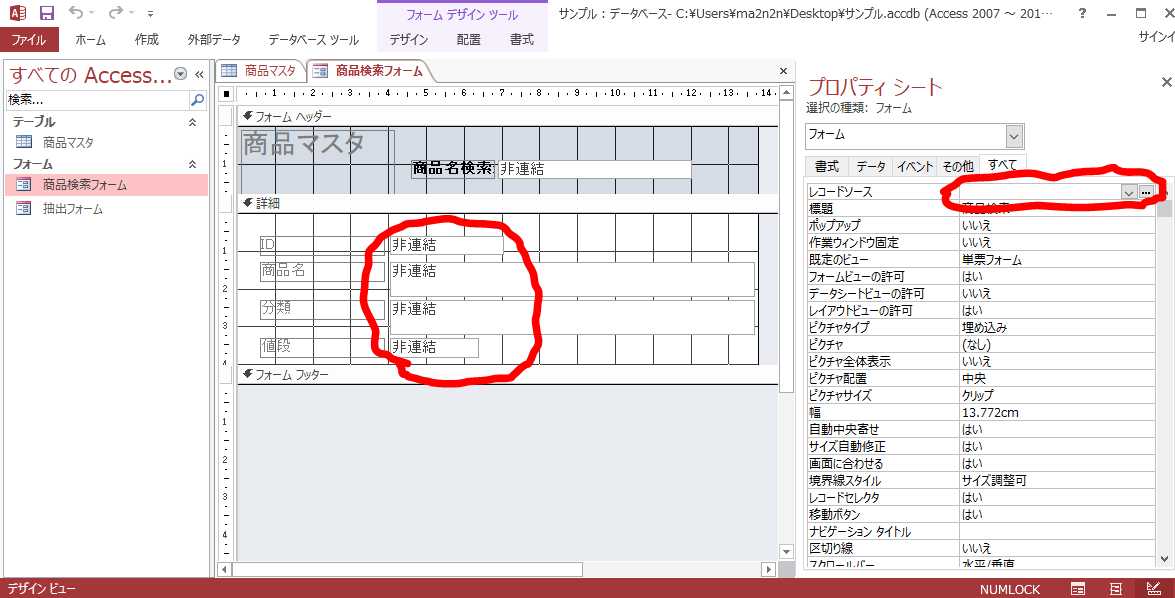The width and height of the screenshot is (1175, 598).
Task: Open the フォーム object selector dropdown in property sheet
Action: point(1014,136)
